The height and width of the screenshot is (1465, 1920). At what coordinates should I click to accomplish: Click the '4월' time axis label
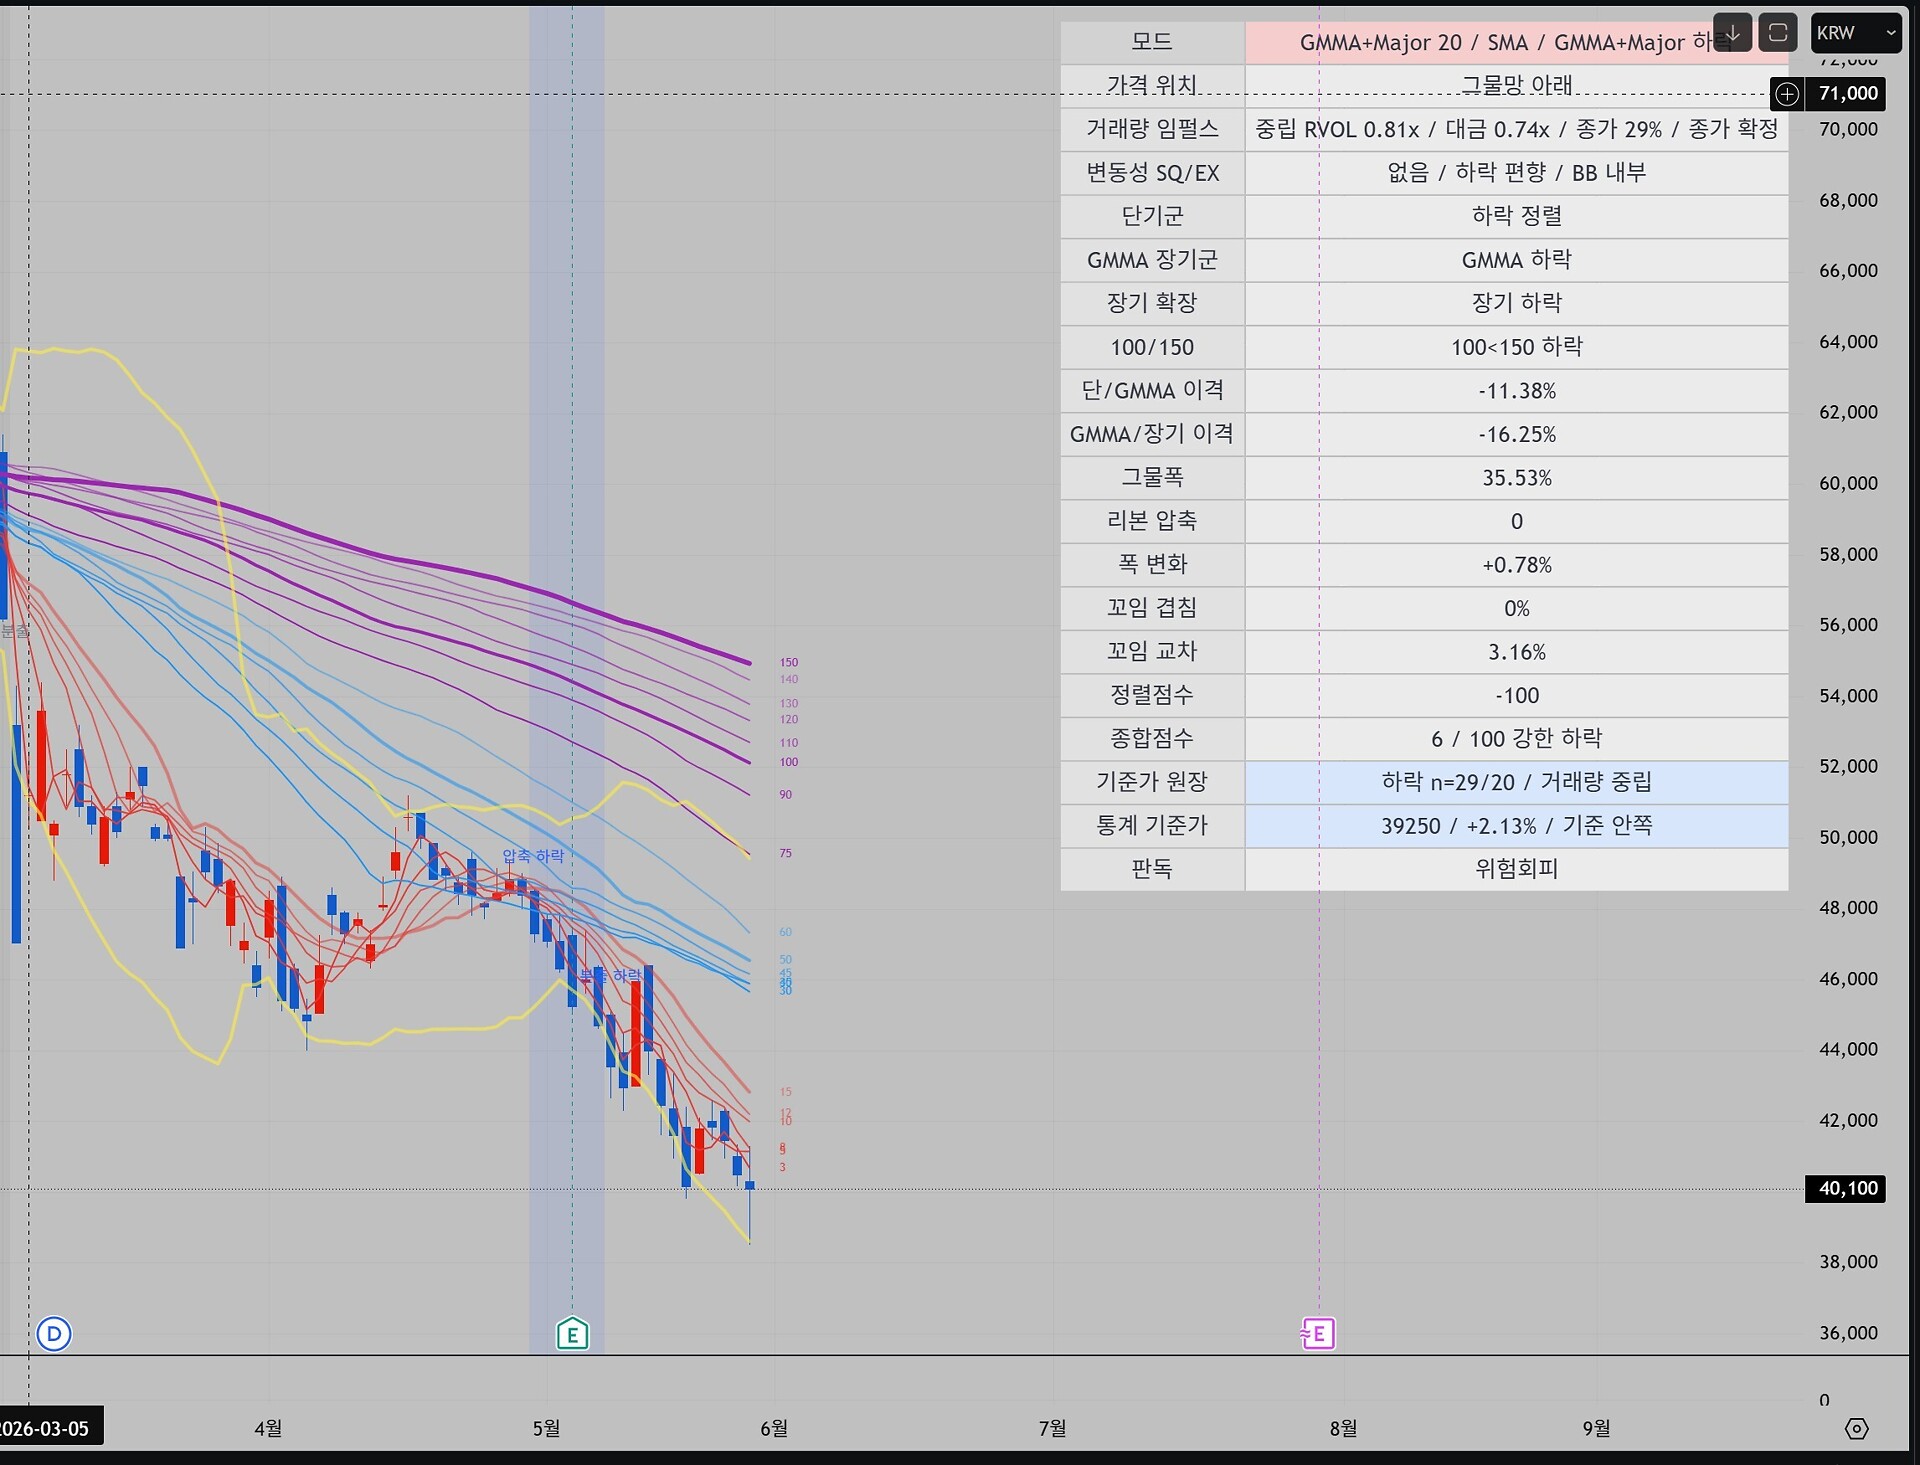268,1428
